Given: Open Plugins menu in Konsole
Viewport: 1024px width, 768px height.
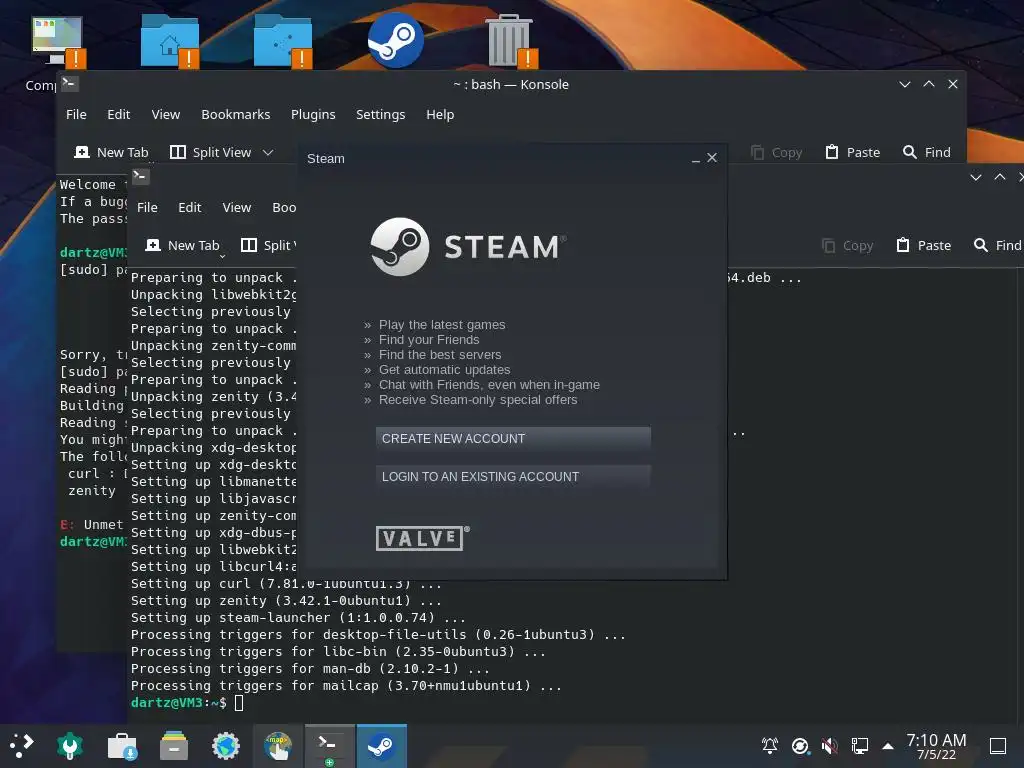Looking at the screenshot, I should coord(313,114).
